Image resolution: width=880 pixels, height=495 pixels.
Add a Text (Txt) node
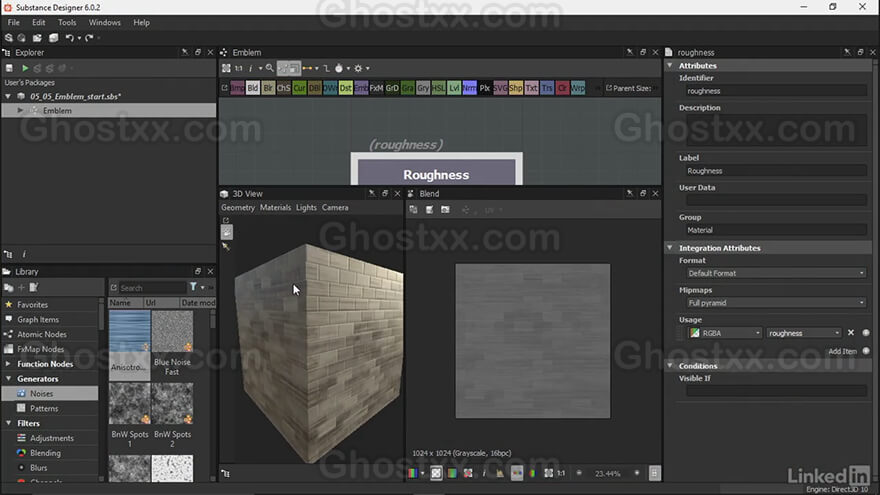(531, 88)
